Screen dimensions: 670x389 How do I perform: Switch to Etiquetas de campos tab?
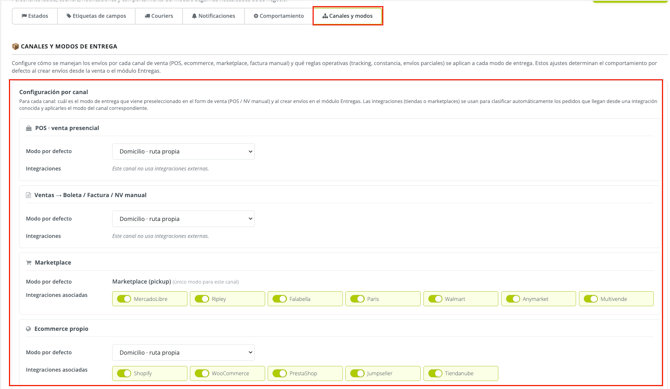click(96, 16)
